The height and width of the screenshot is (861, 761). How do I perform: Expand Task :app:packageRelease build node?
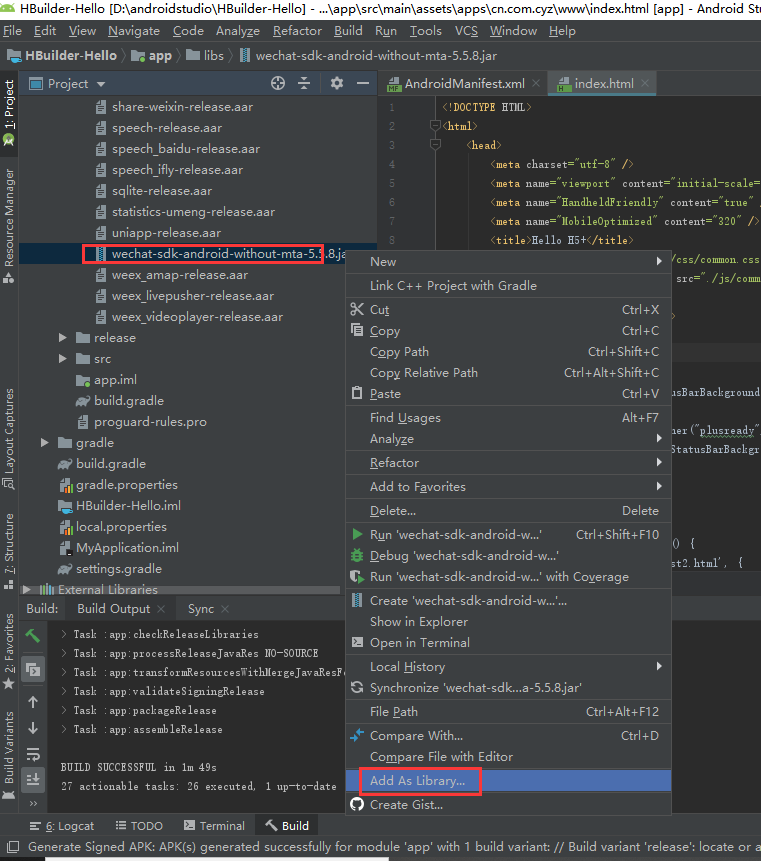[x=64, y=711]
